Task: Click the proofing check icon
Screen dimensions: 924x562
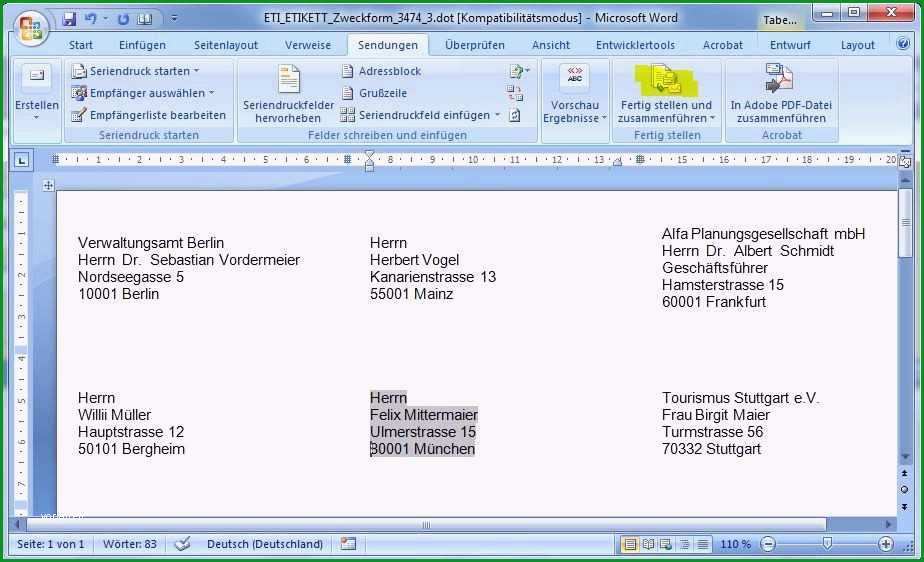Action: pos(183,544)
